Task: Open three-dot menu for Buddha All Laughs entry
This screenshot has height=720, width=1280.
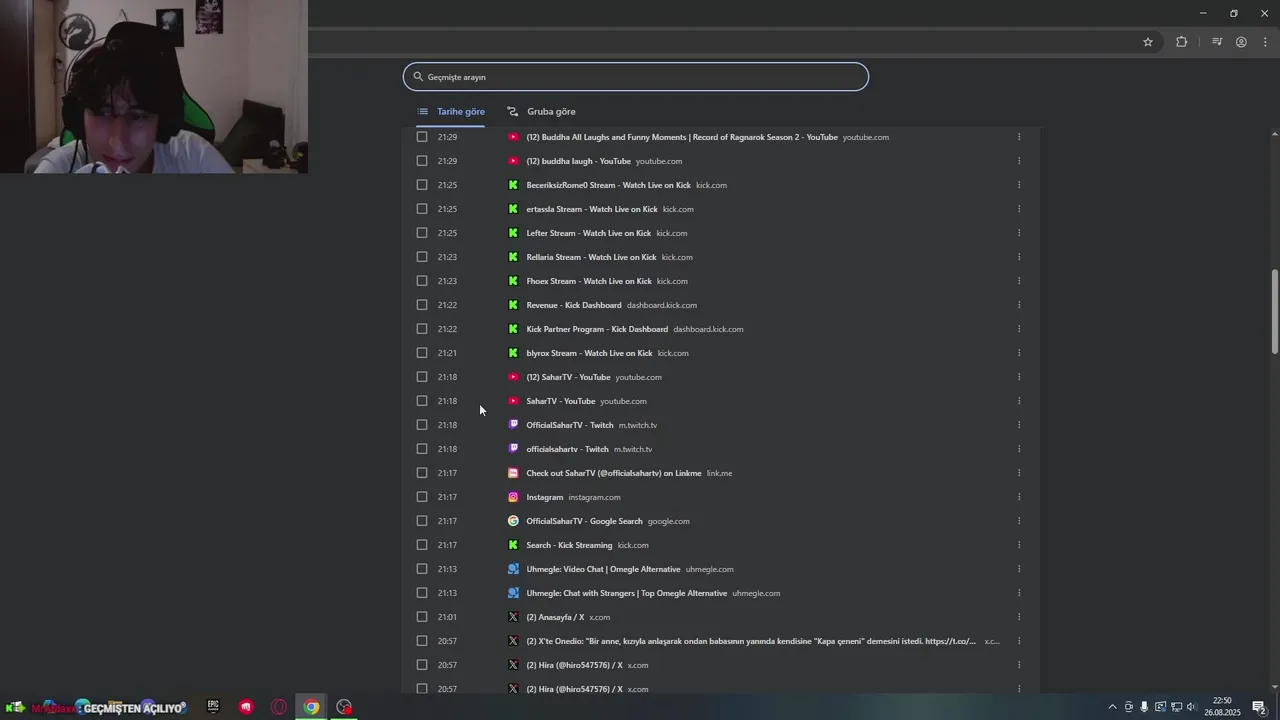Action: (x=1019, y=137)
